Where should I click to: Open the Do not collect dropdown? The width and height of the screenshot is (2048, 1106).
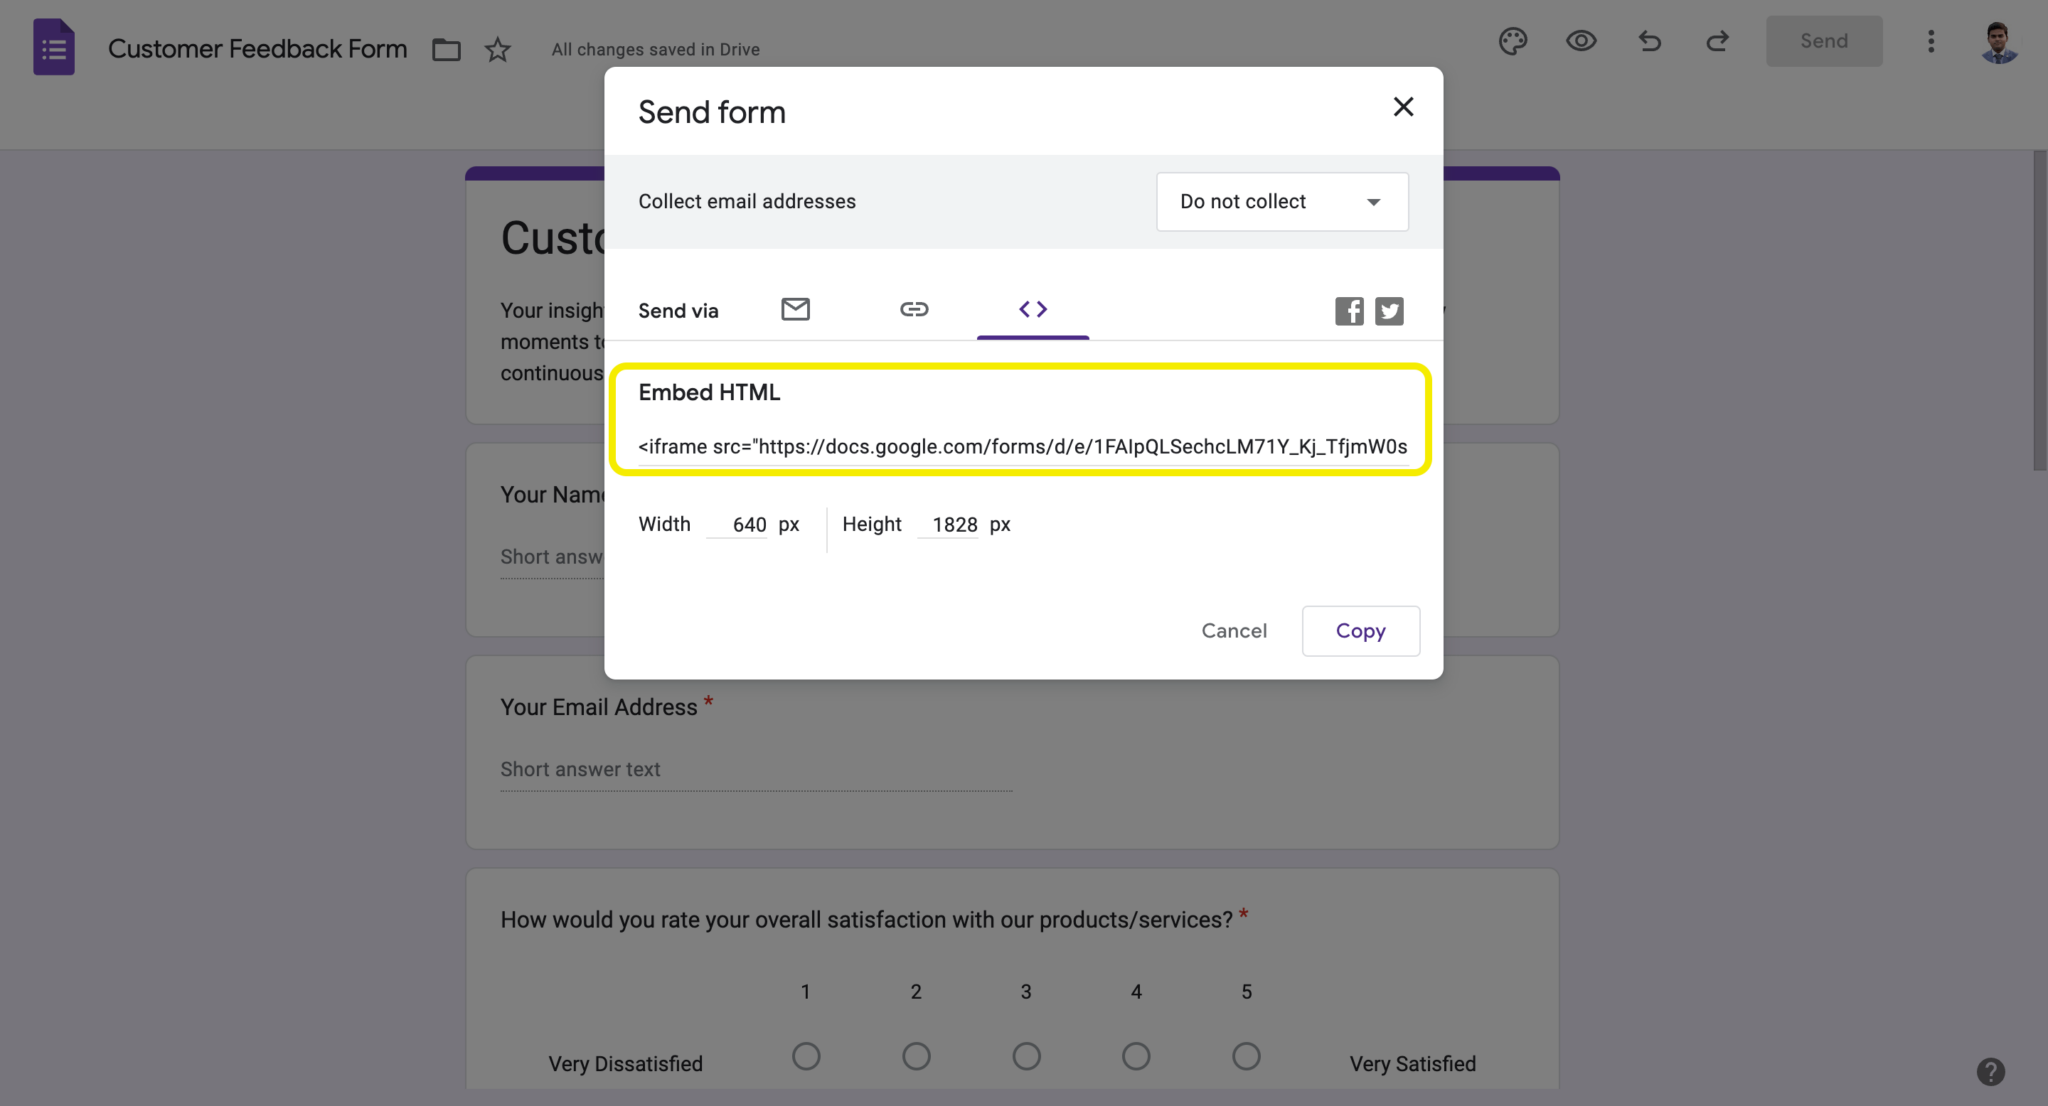pyautogui.click(x=1281, y=201)
